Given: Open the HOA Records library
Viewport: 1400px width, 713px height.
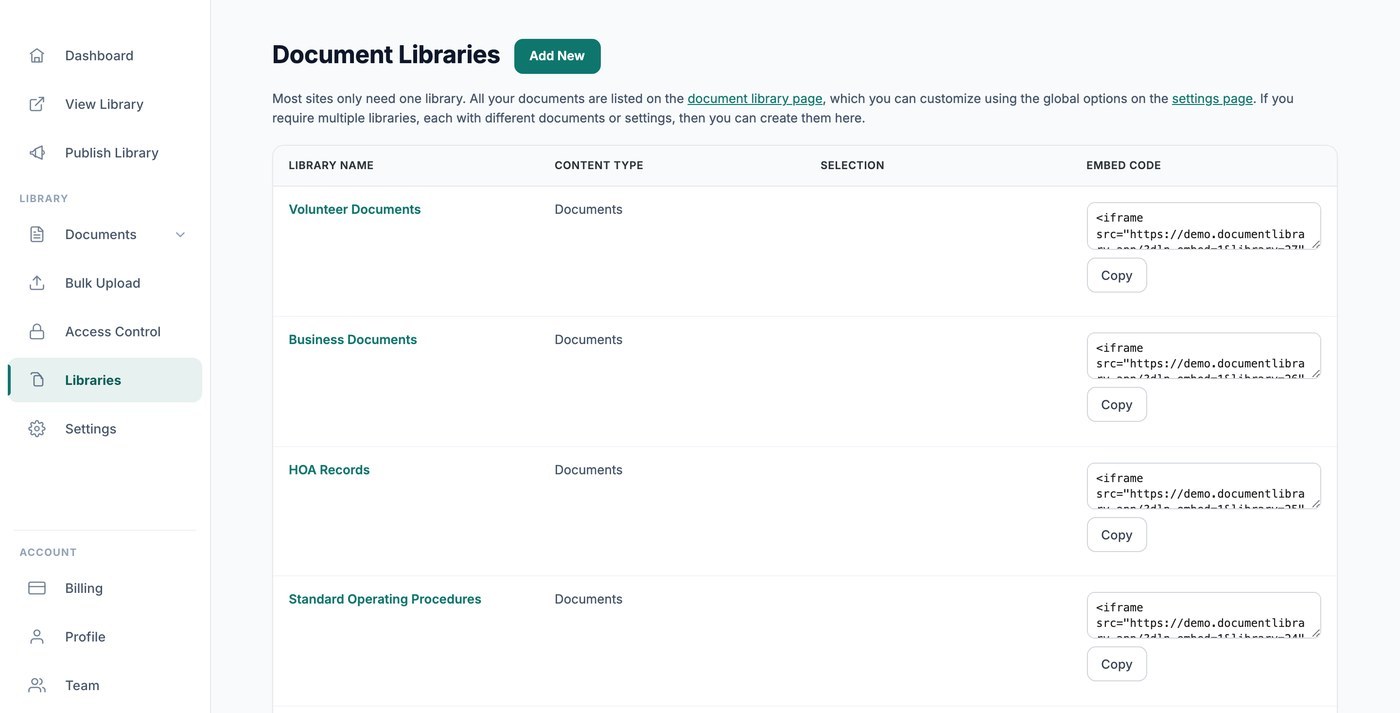Looking at the screenshot, I should tap(329, 469).
